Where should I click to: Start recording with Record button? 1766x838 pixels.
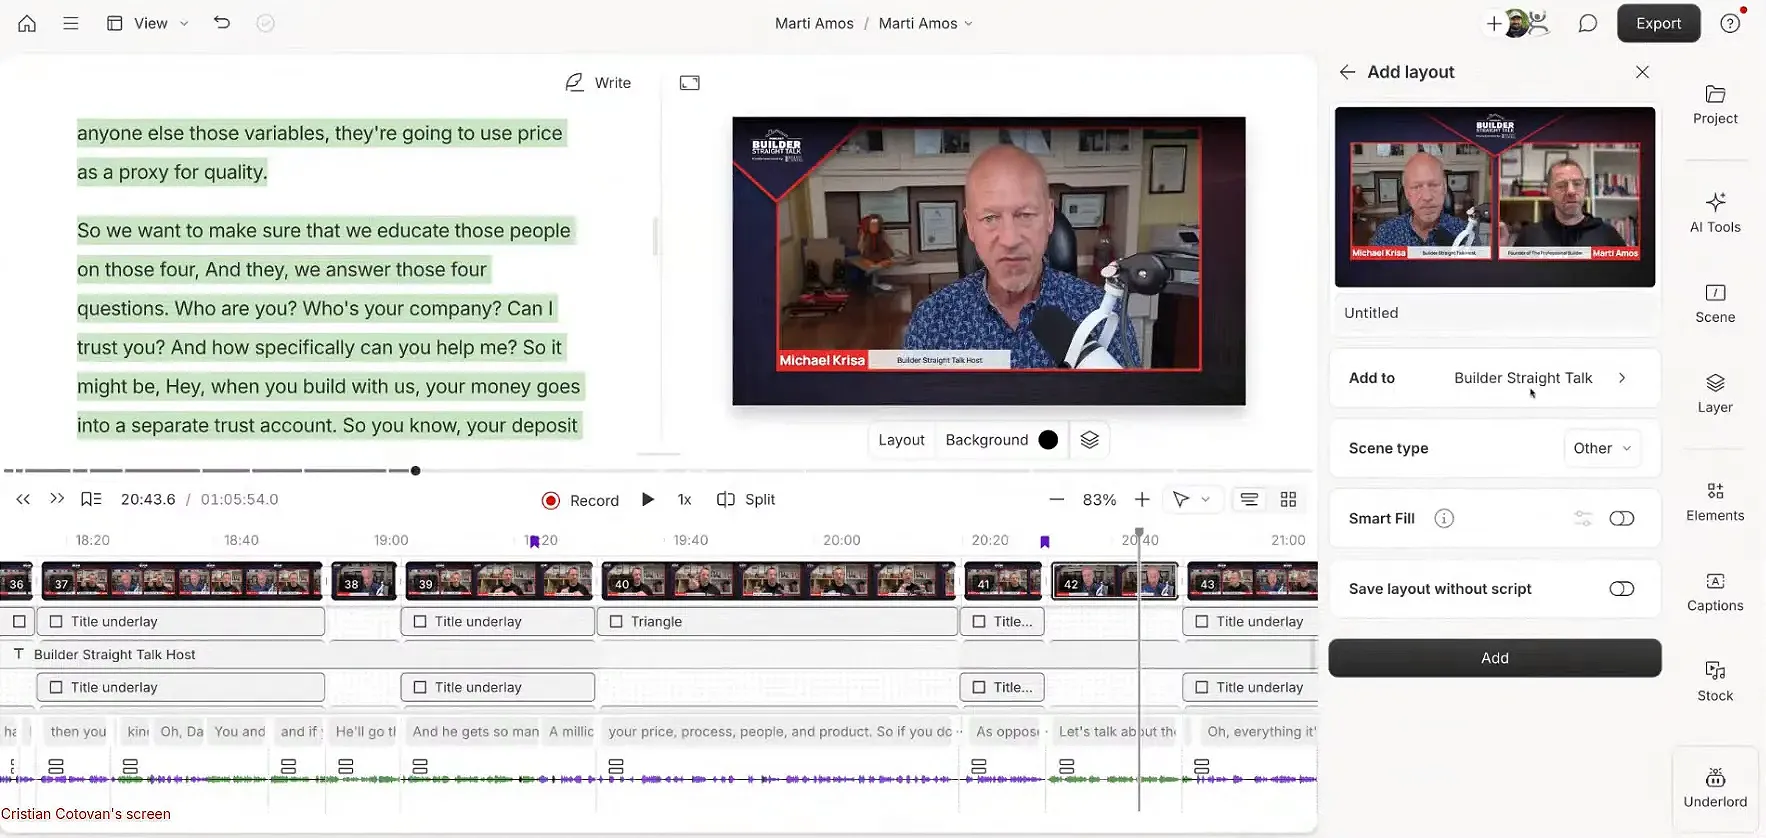click(580, 500)
